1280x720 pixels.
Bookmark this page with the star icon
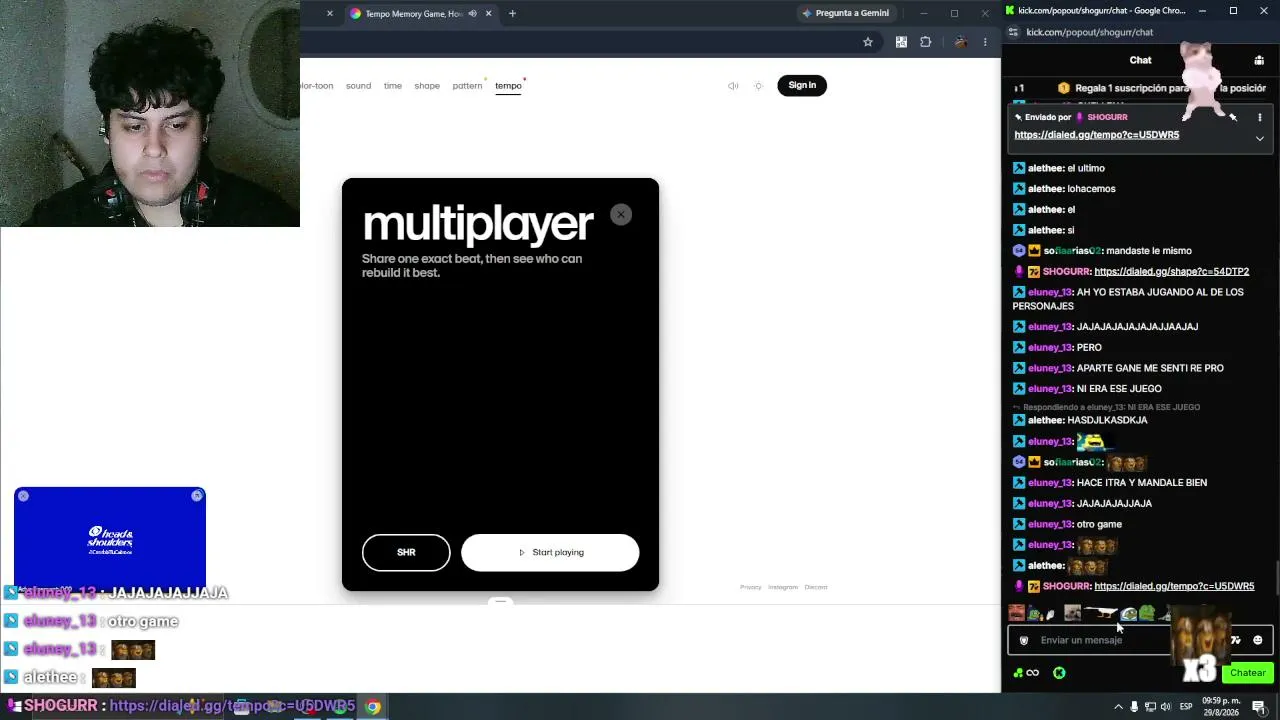click(868, 42)
